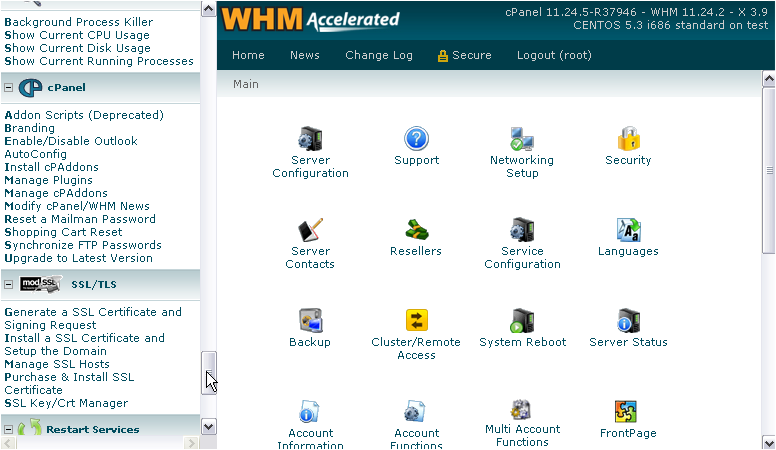
Task: Open Addon Scripts (Deprecated) link
Action: pyautogui.click(x=84, y=115)
